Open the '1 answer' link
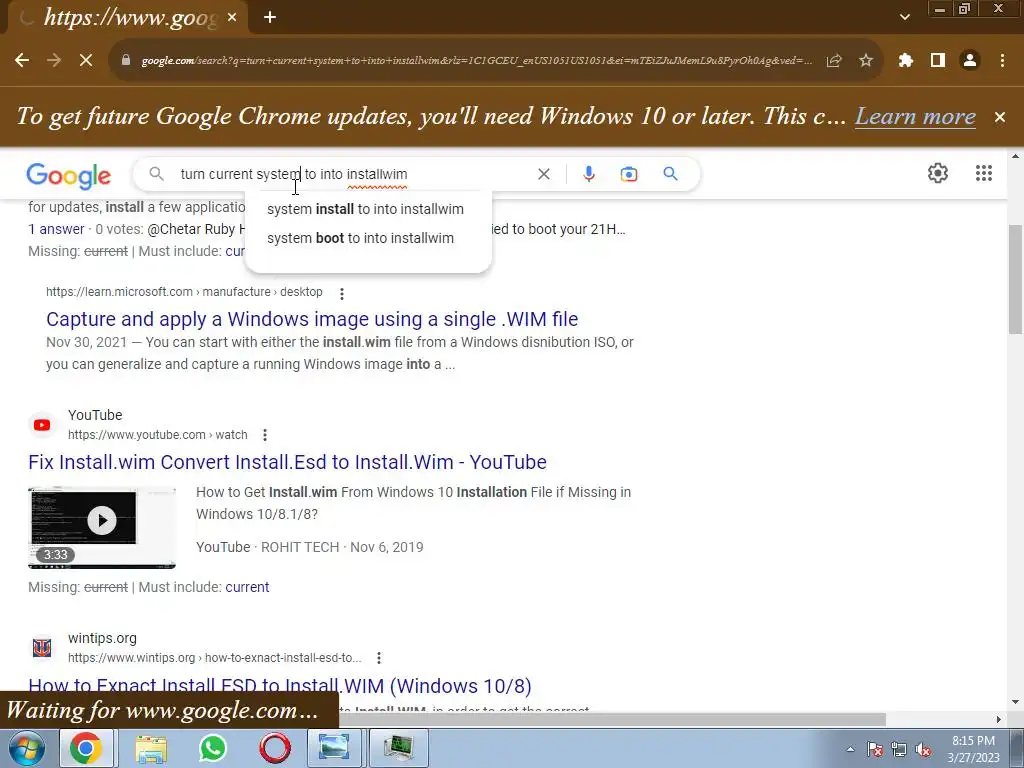Image resolution: width=1024 pixels, height=768 pixels. coord(56,229)
